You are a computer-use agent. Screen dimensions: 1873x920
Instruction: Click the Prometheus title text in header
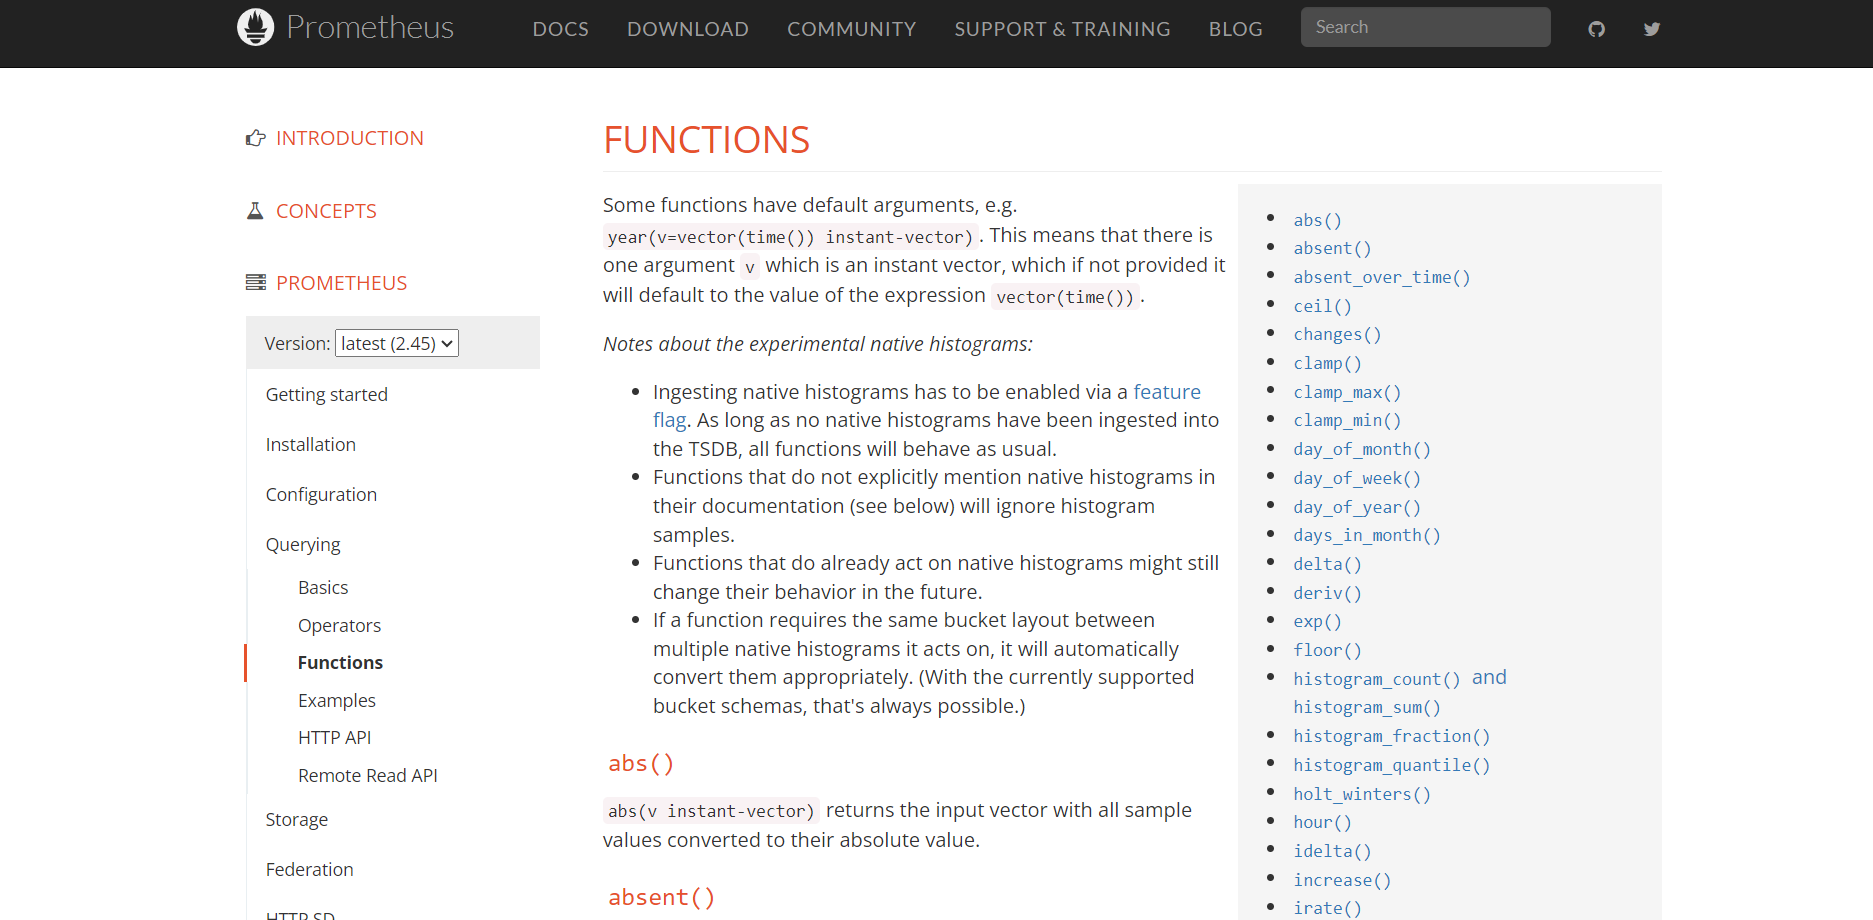pyautogui.click(x=370, y=27)
